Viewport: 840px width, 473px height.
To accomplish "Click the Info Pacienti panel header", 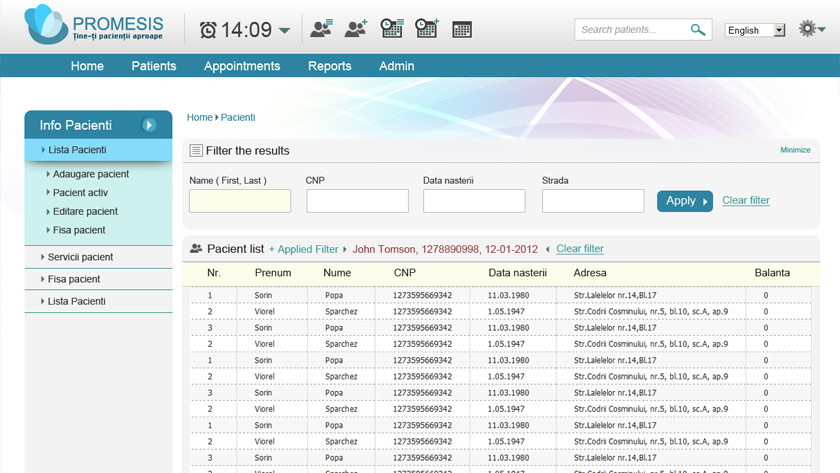I will coord(99,125).
